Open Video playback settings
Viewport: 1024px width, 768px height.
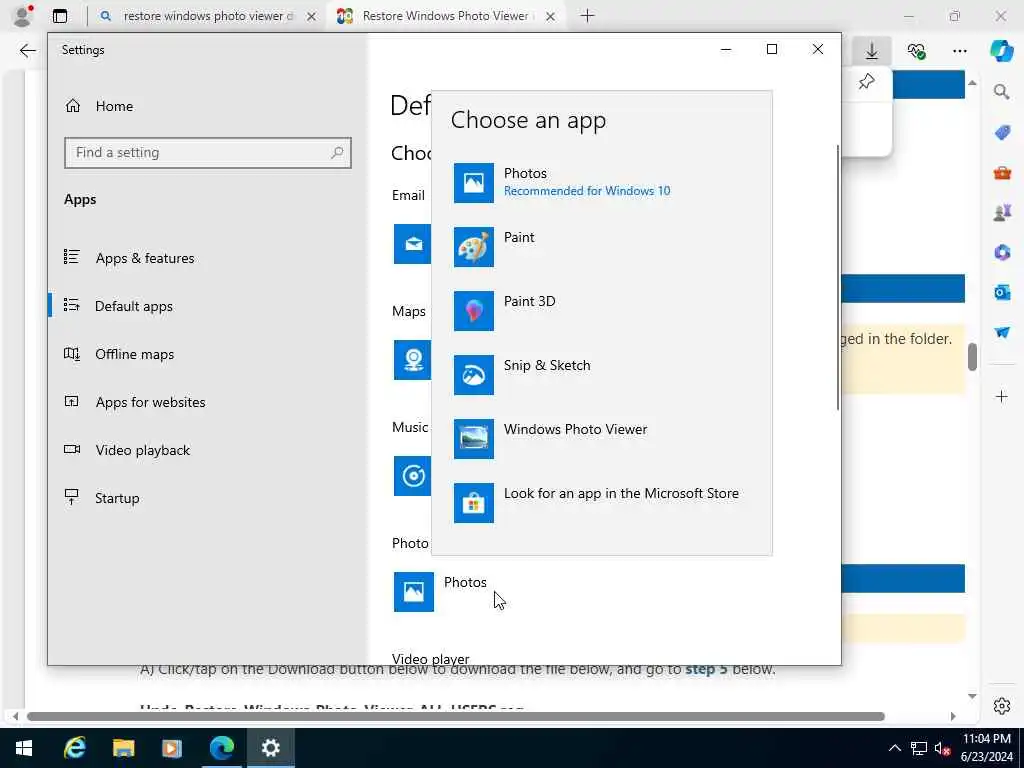click(208, 450)
